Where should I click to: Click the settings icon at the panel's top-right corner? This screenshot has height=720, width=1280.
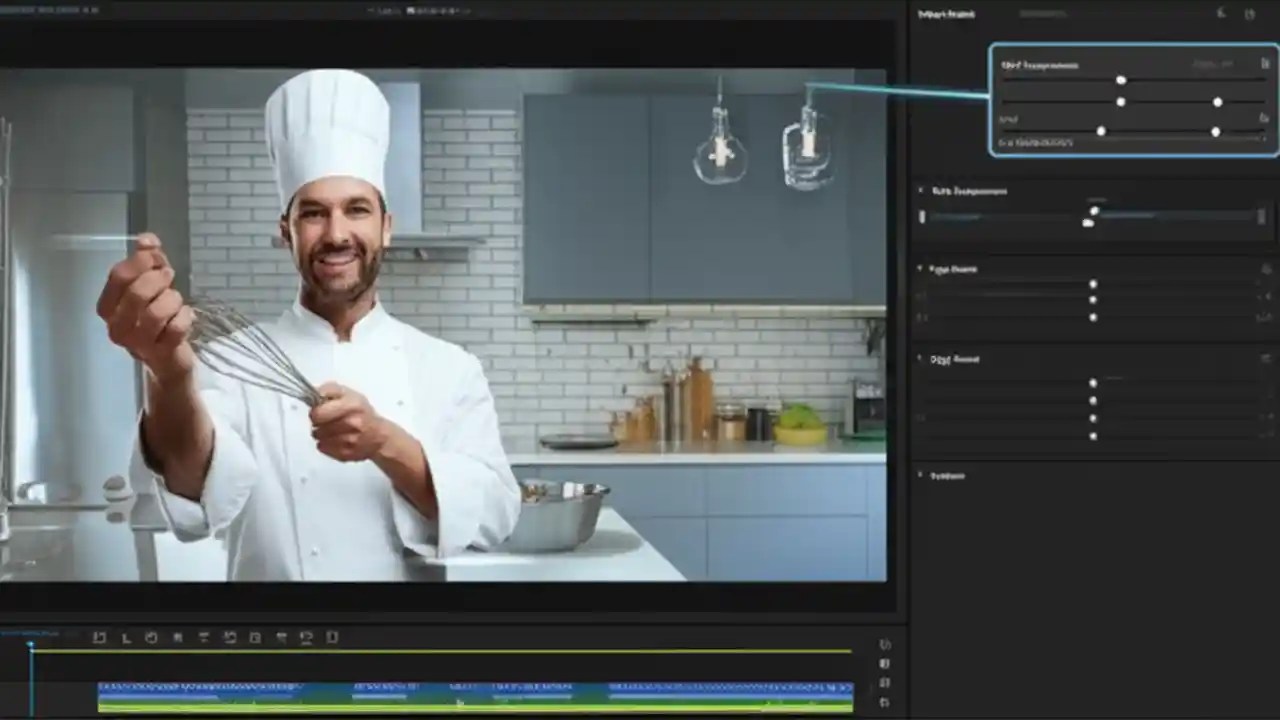(1250, 13)
